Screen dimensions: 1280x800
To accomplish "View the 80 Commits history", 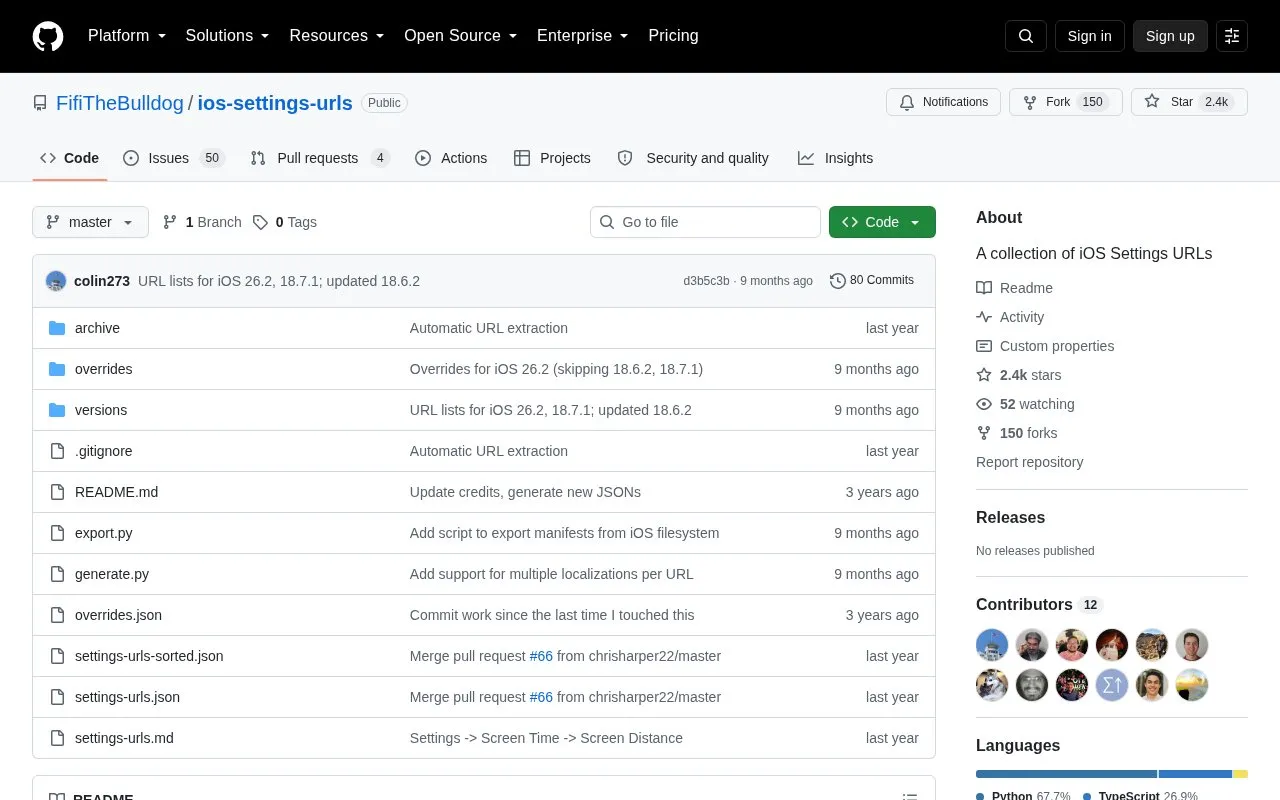I will click(872, 281).
